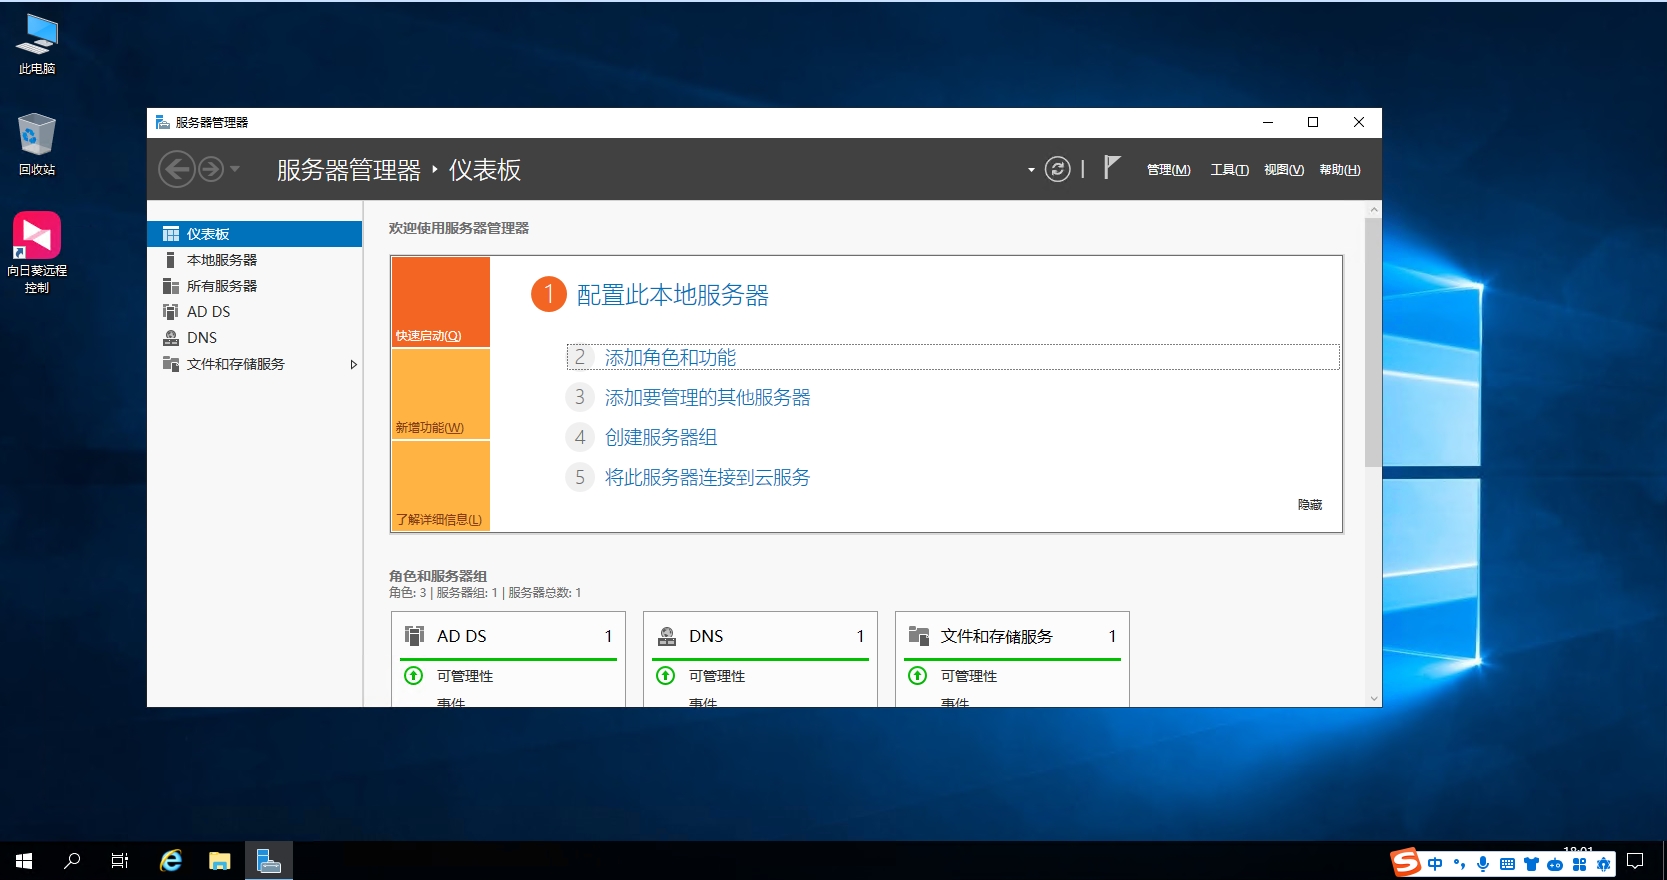Open Internet Explorer from the taskbar

171,860
